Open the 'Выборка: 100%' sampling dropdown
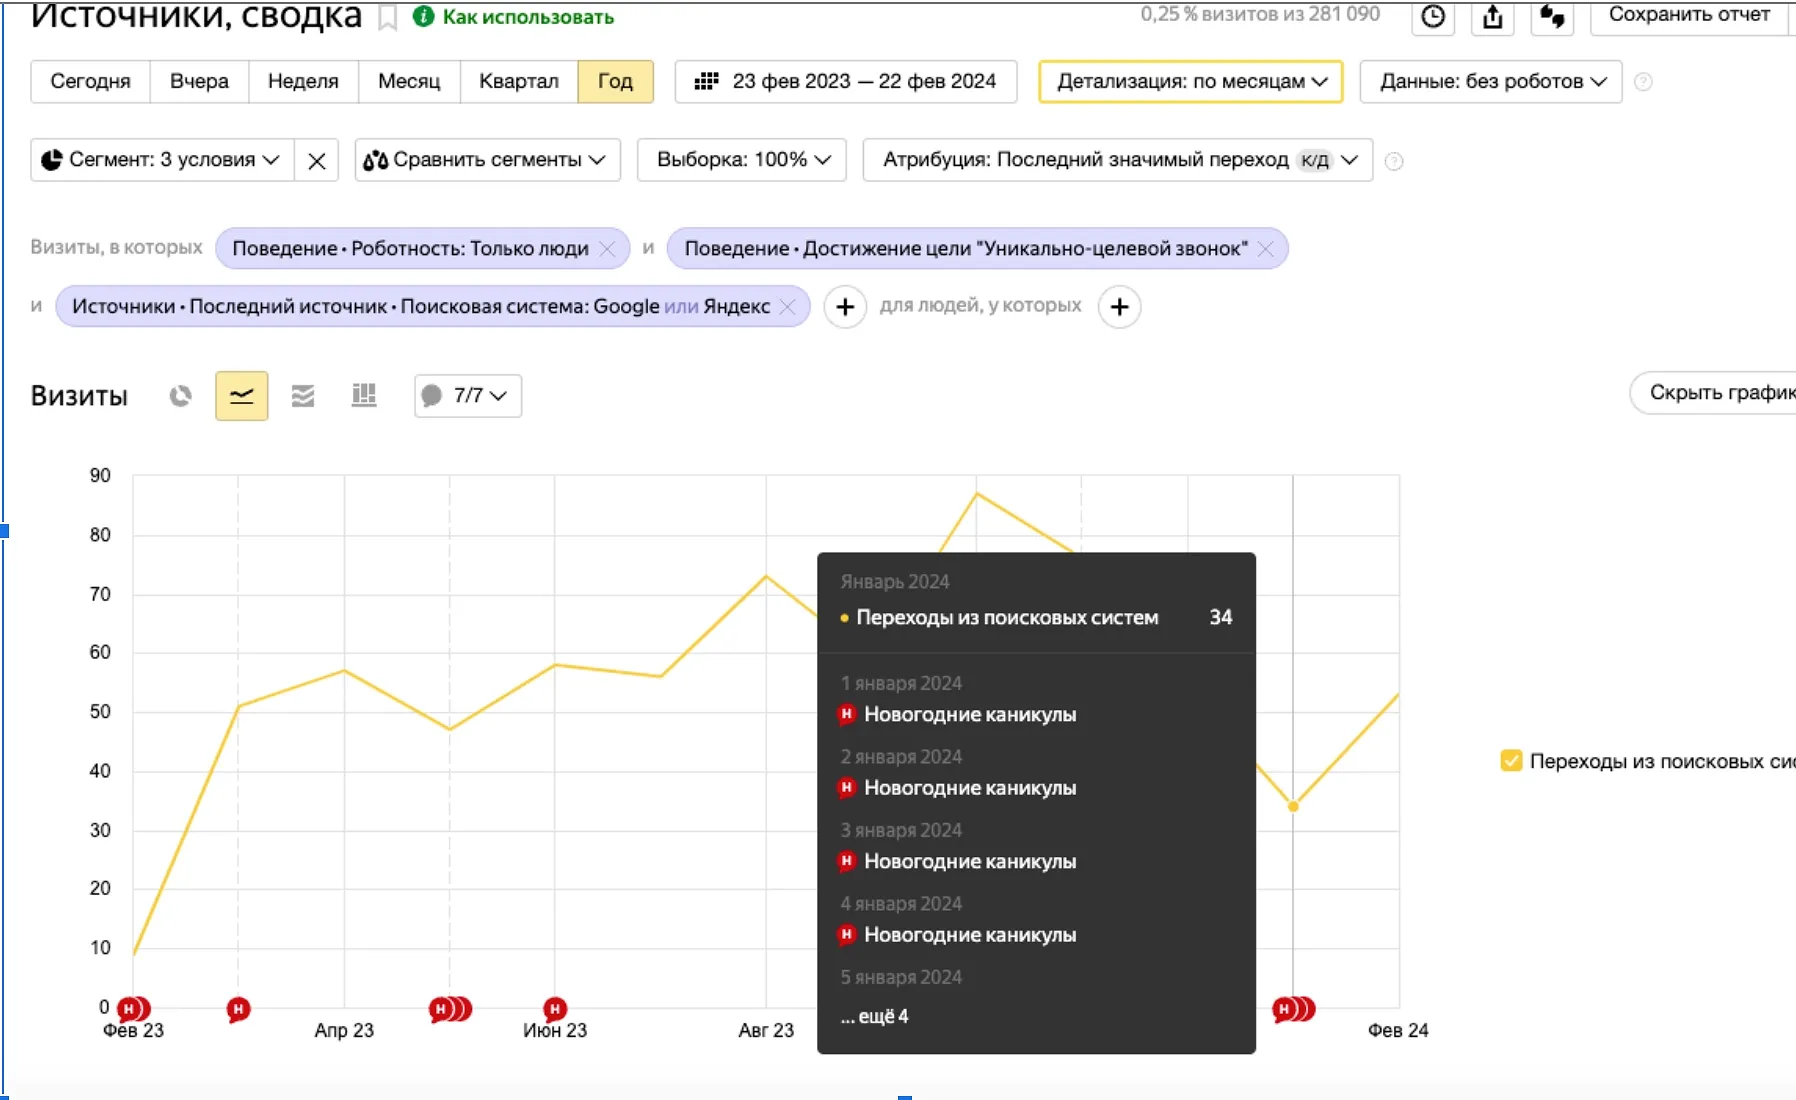The image size is (1796, 1100). pyautogui.click(x=743, y=160)
